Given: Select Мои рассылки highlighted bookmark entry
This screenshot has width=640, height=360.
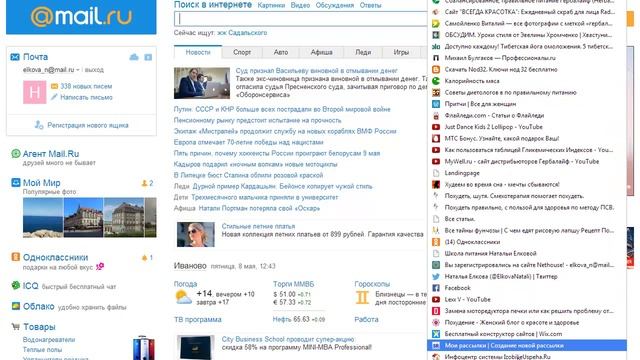Looking at the screenshot, I should point(527,345).
